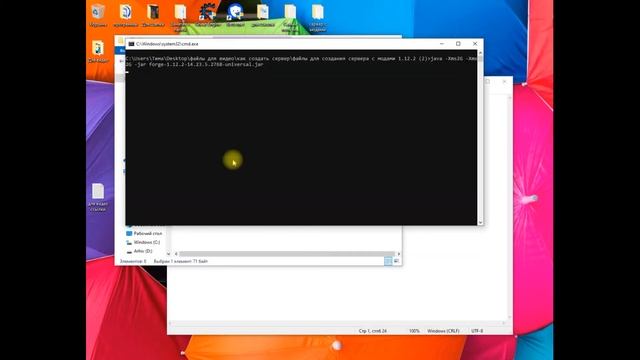Click Explorer horizontal scrollbar right arrow
Image resolution: width=640 pixels, height=360 pixels.
398,254
